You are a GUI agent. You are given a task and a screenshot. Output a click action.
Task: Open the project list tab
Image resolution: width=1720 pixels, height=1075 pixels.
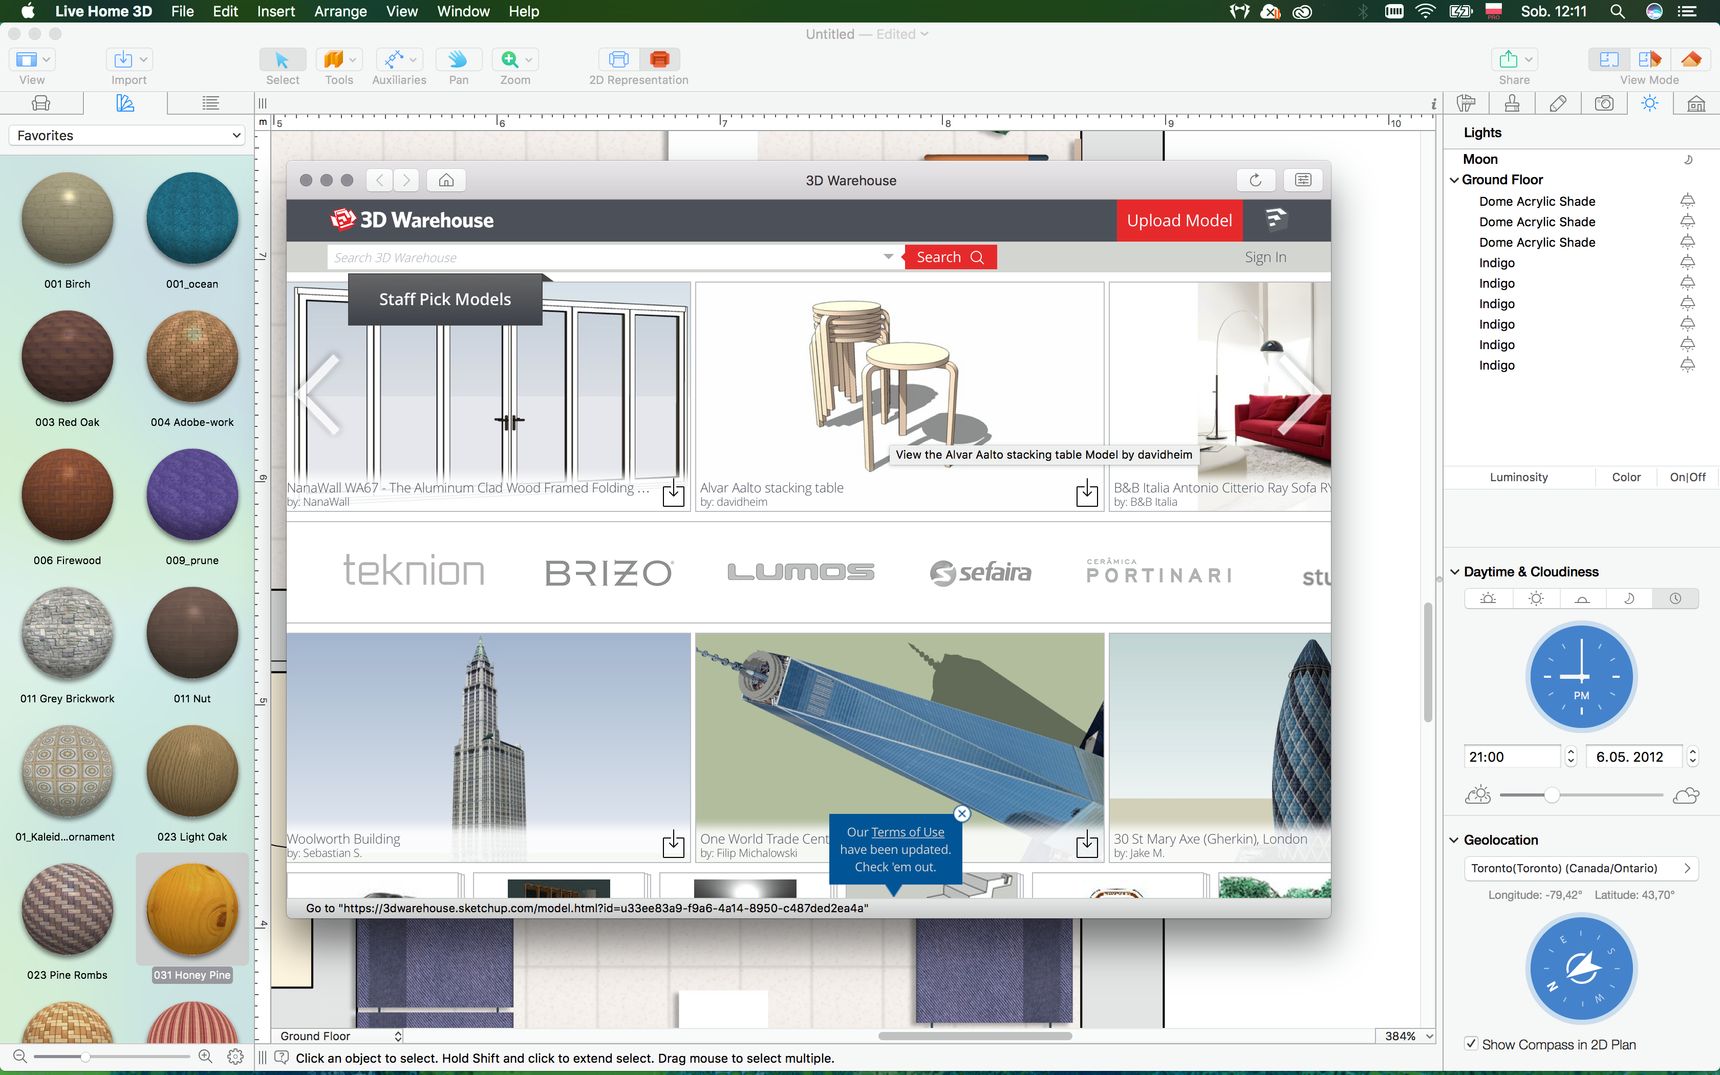(210, 103)
